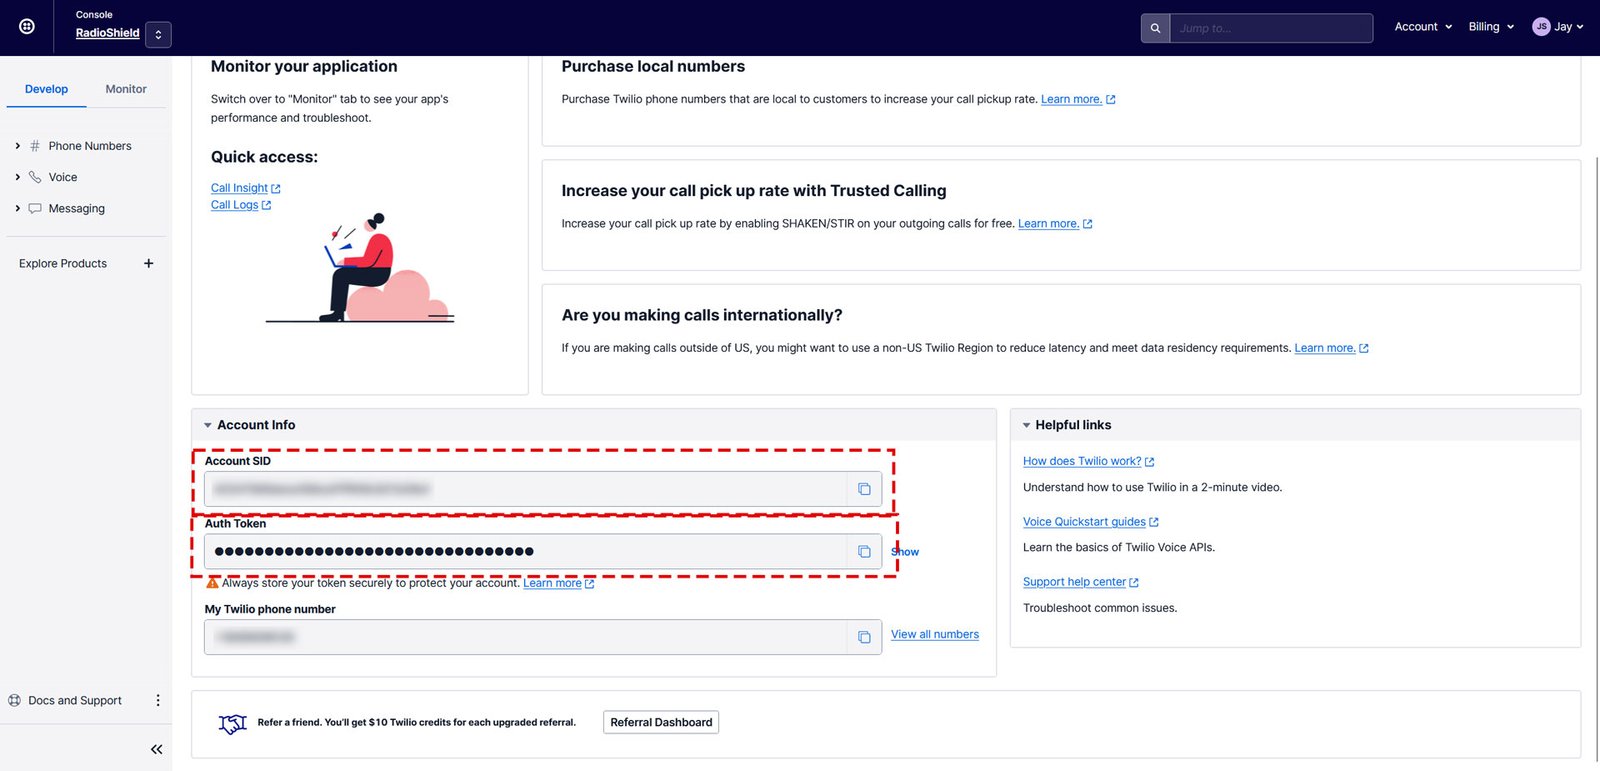Click external icon after Trusted Calling Learn more
The width and height of the screenshot is (1600, 771).
(1088, 224)
